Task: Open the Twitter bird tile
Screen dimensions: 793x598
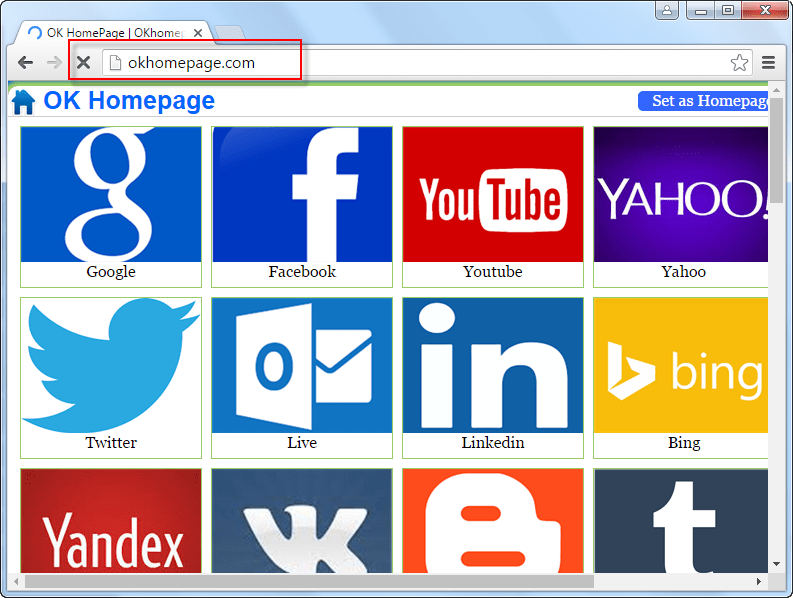Action: [x=111, y=365]
